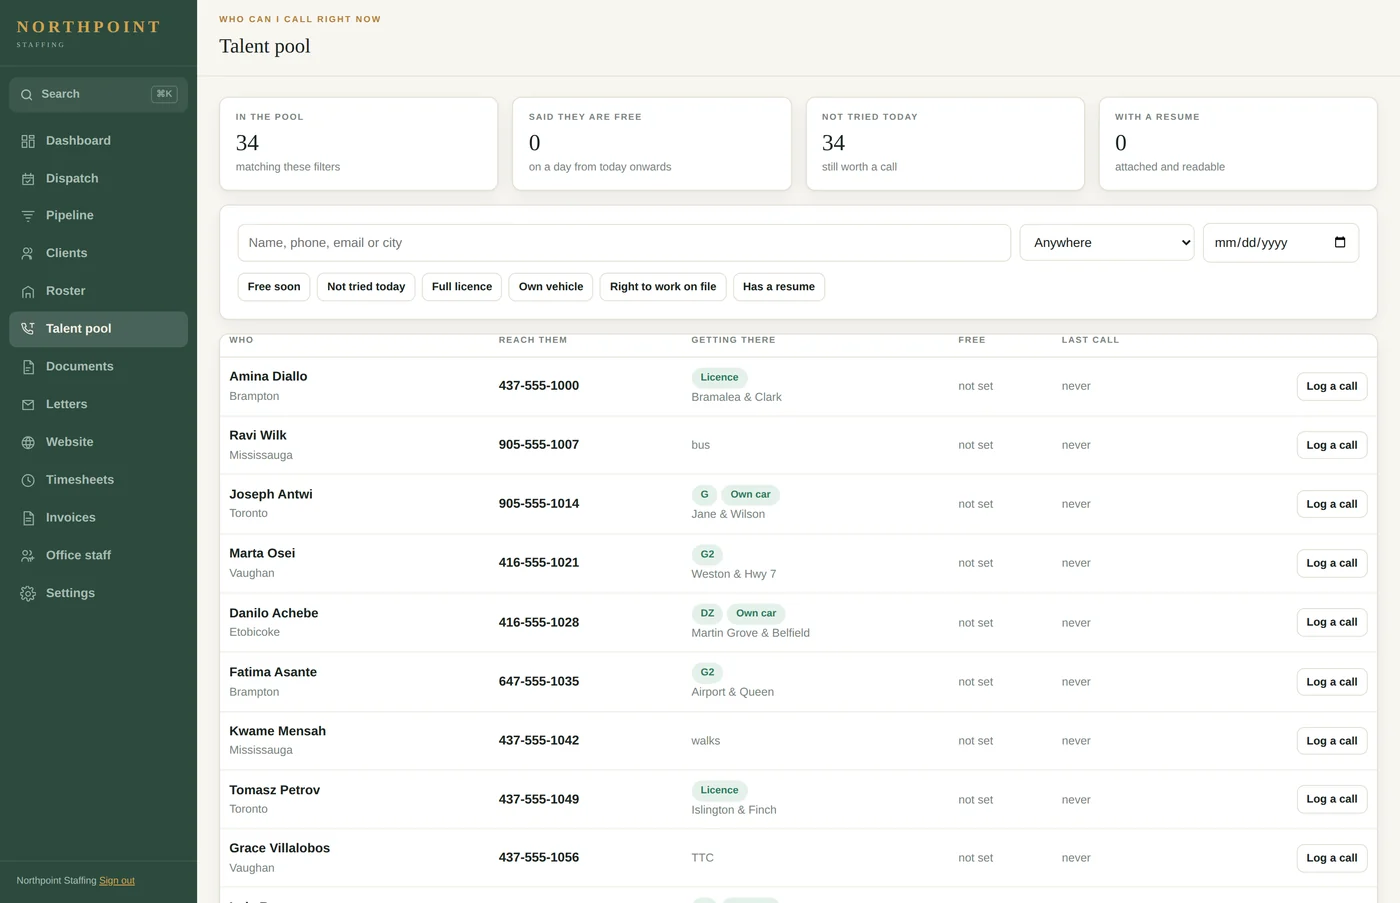Click the DZ licence badge

pyautogui.click(x=707, y=614)
